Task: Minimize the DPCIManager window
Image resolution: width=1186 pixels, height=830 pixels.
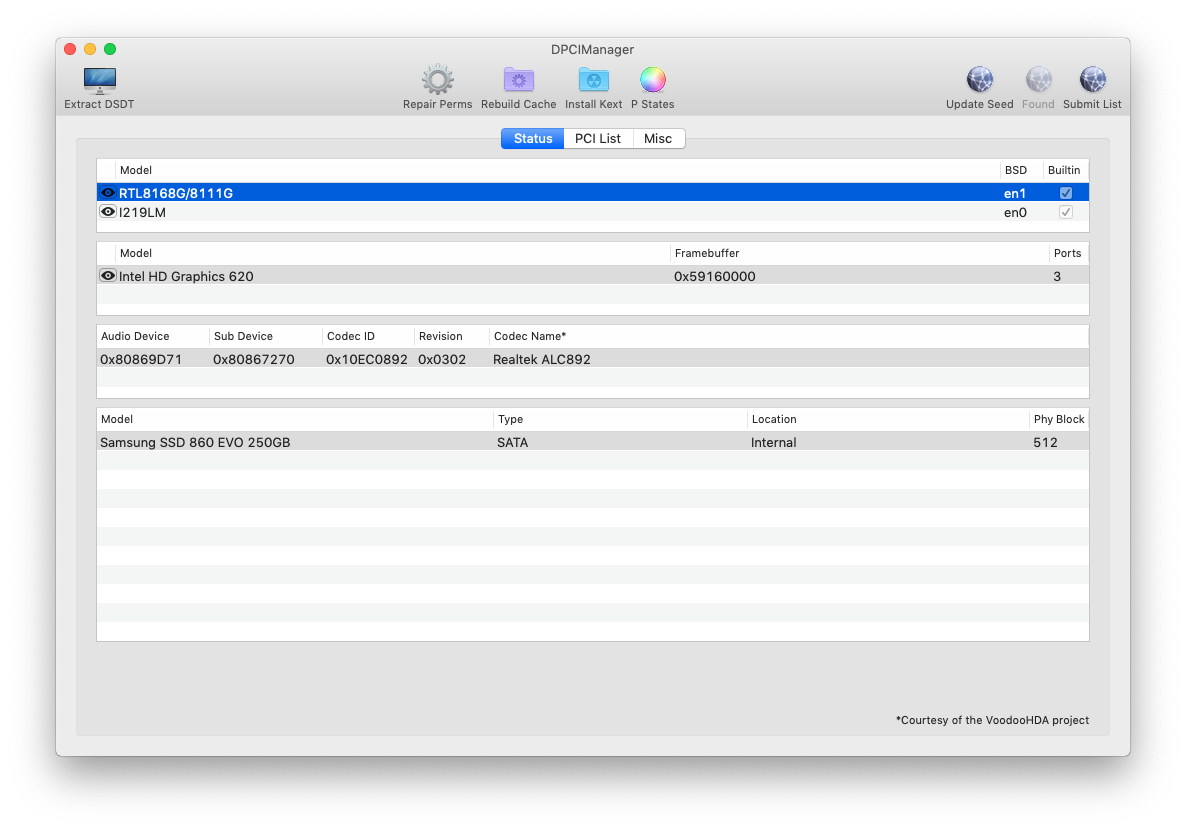Action: point(90,49)
